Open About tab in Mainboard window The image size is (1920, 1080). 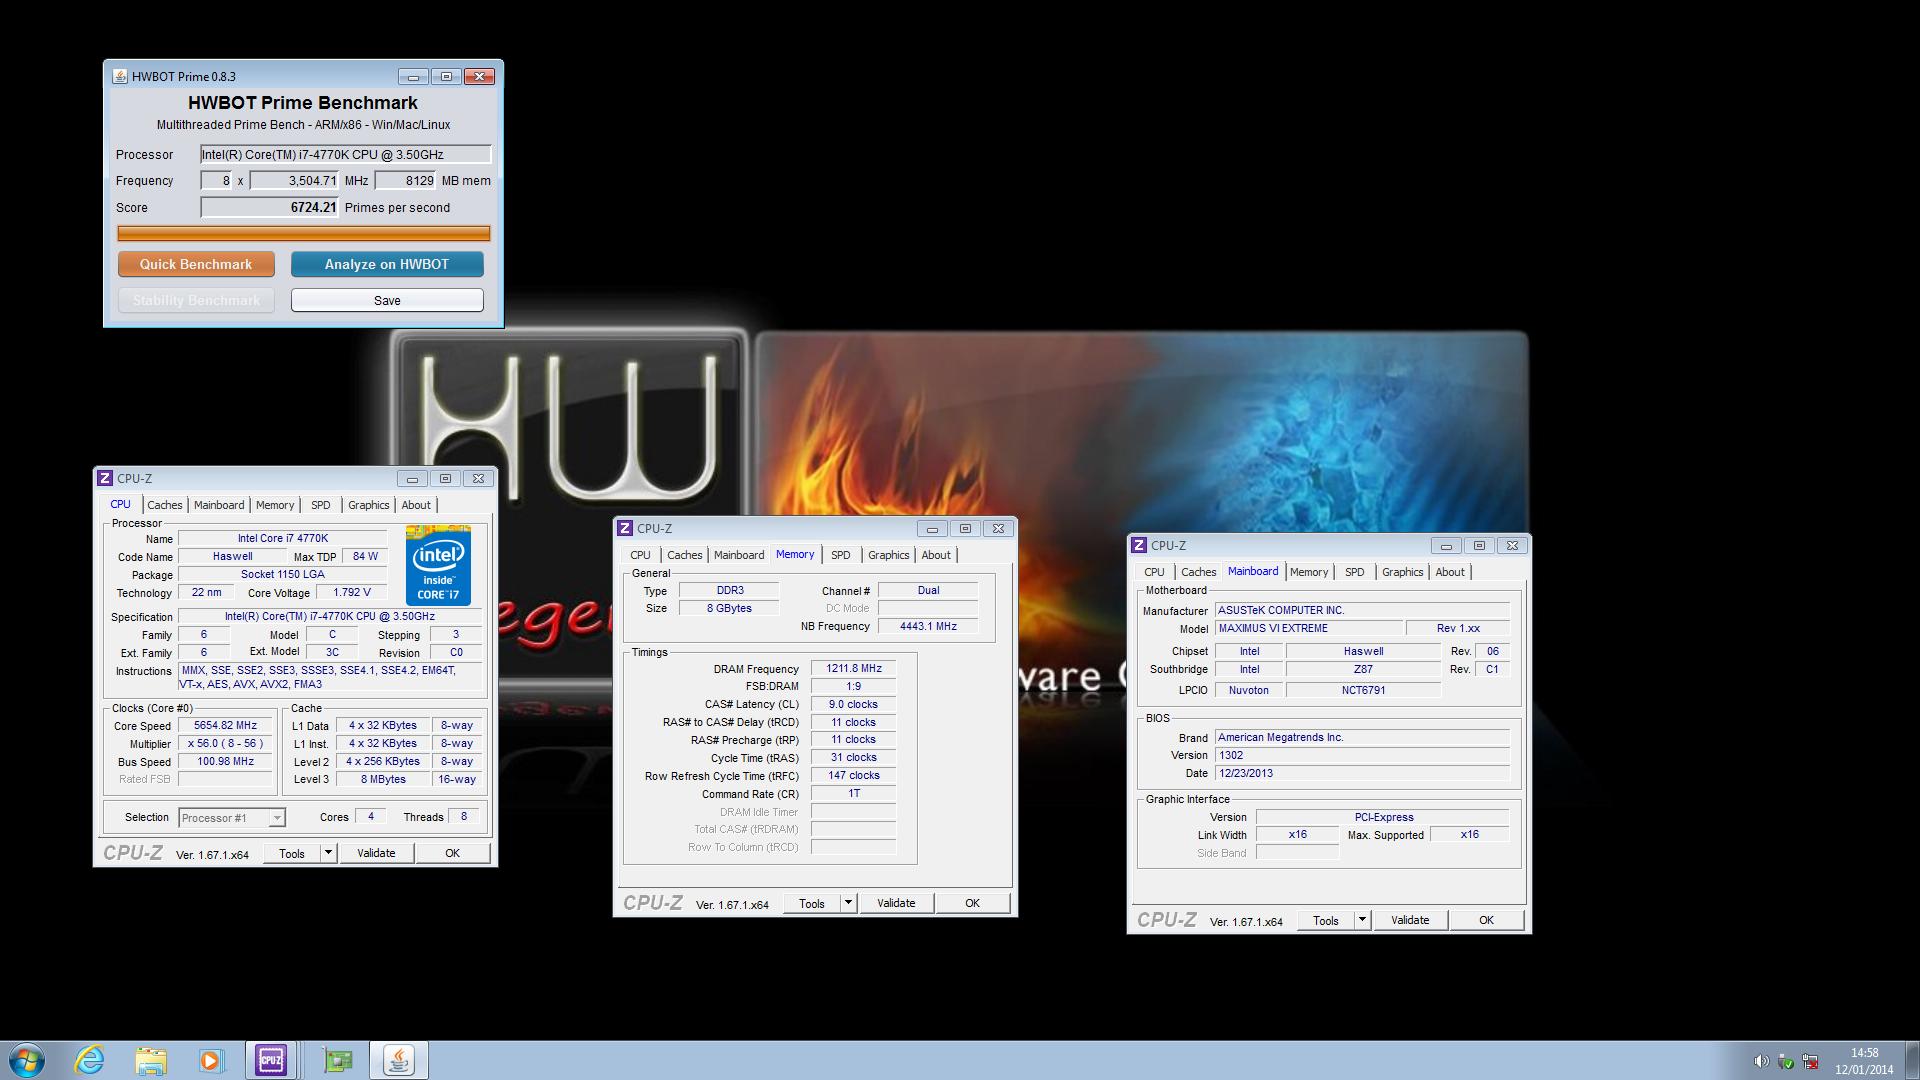[x=1450, y=572]
